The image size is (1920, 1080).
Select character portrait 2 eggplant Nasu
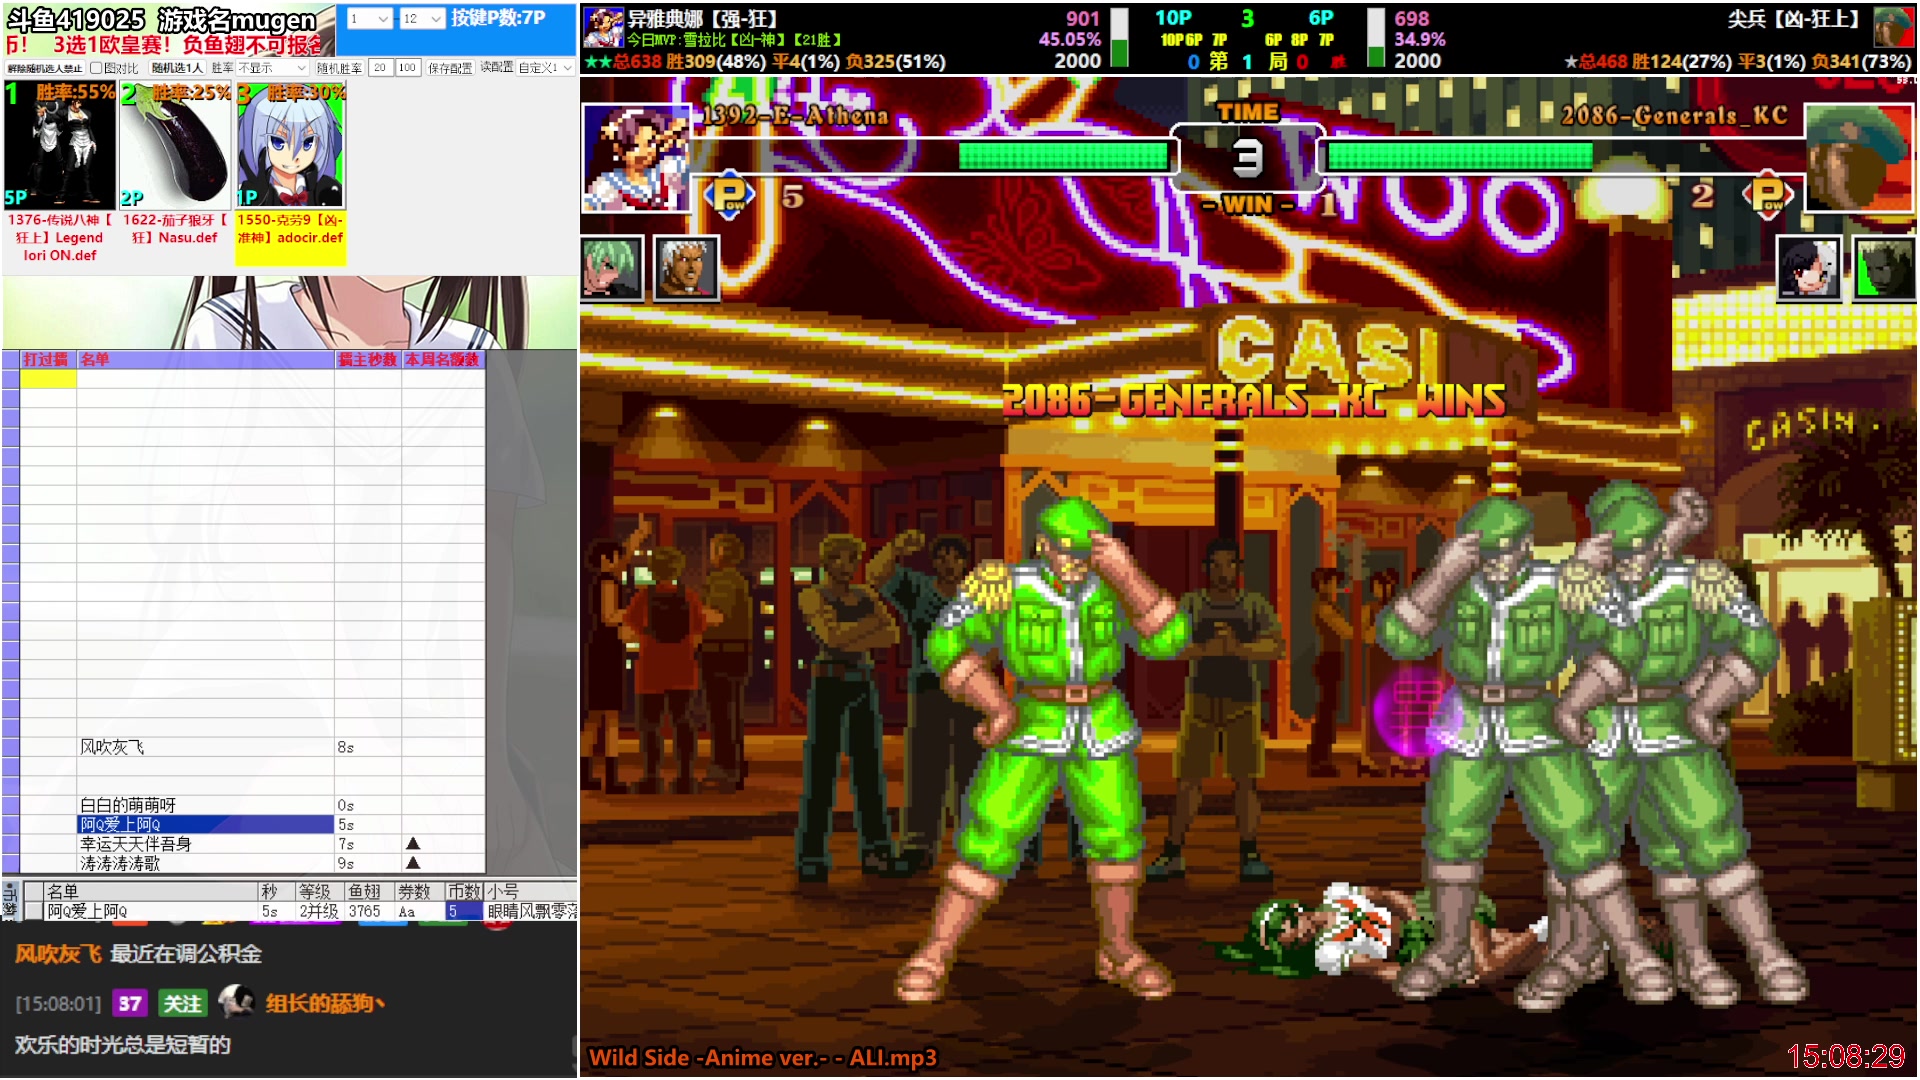(x=176, y=146)
